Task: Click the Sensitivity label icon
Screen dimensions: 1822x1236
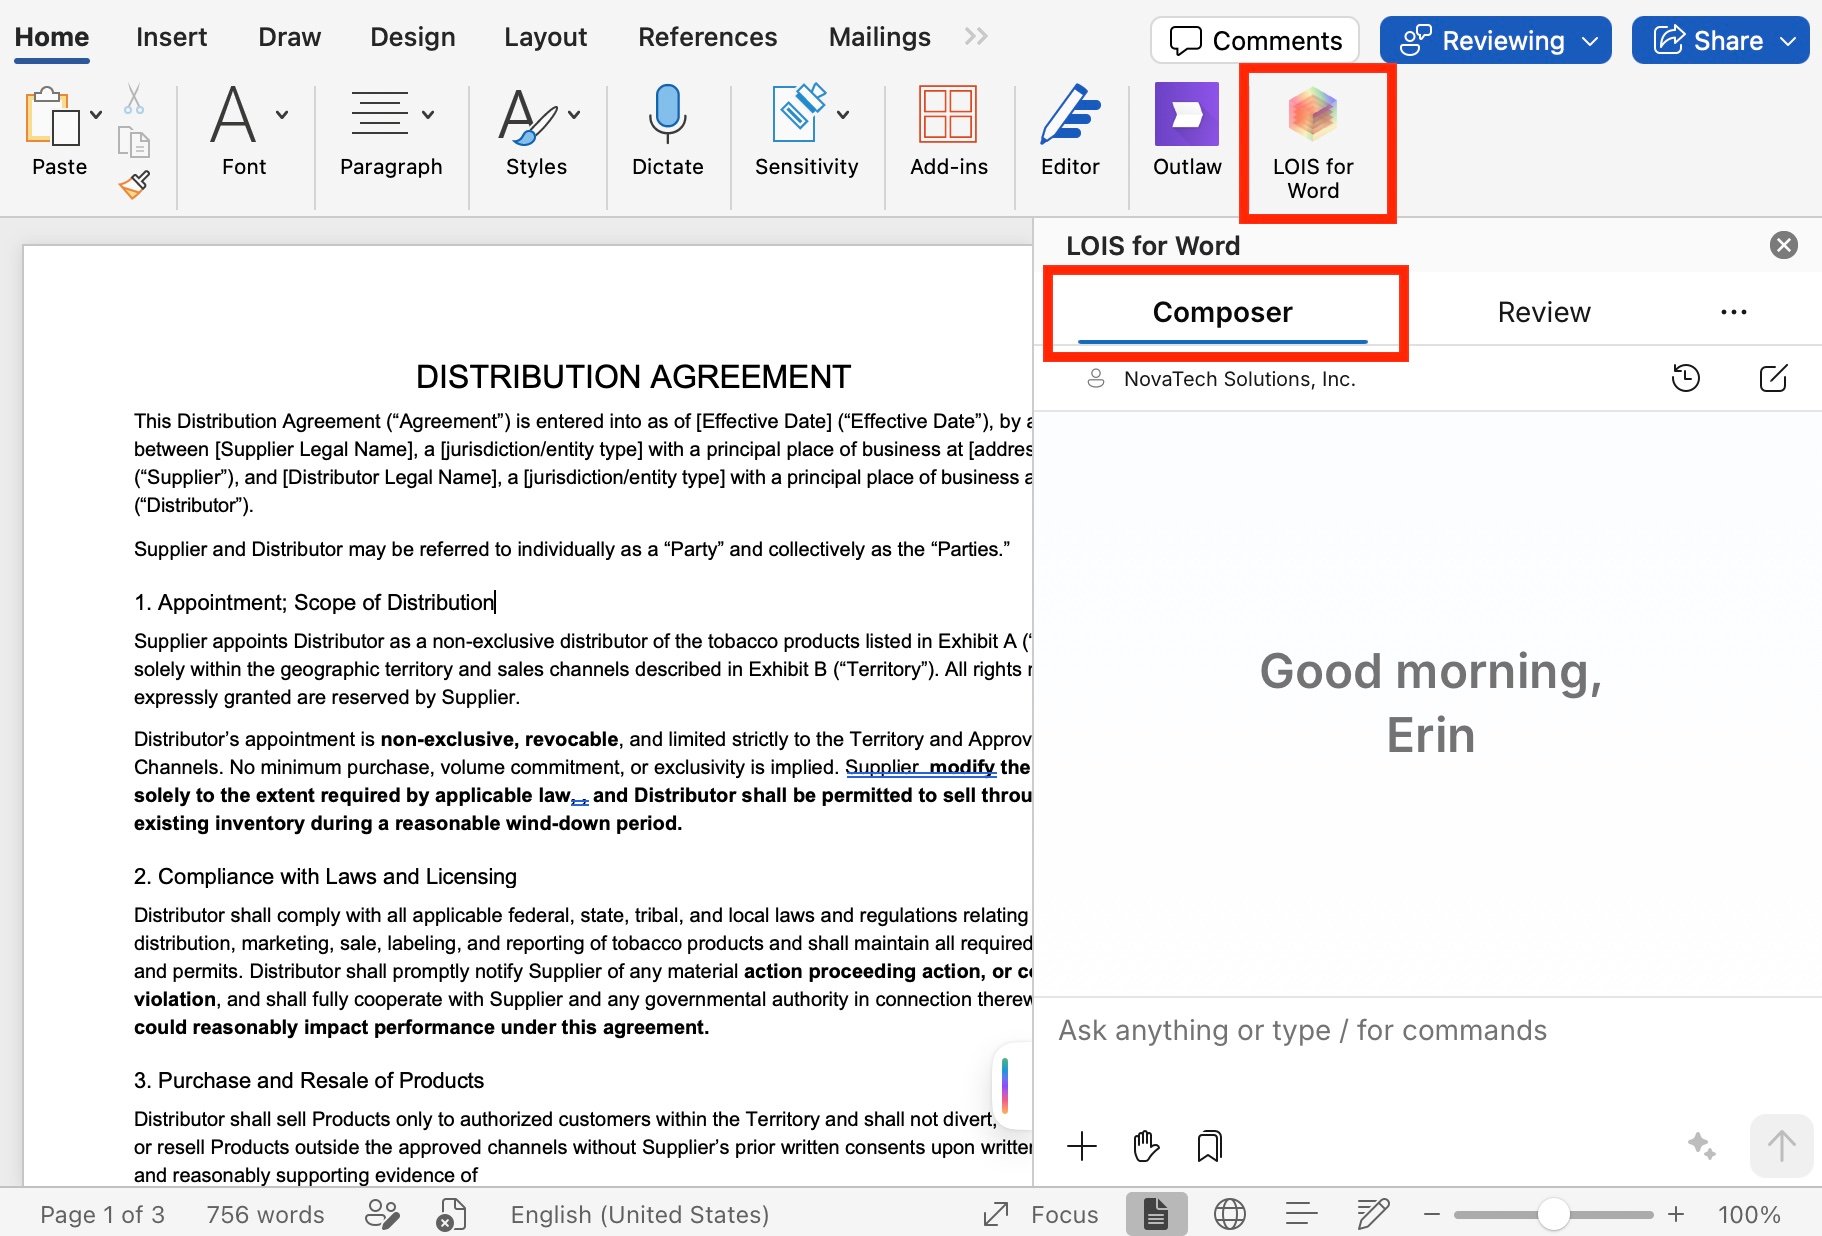Action: [798, 114]
